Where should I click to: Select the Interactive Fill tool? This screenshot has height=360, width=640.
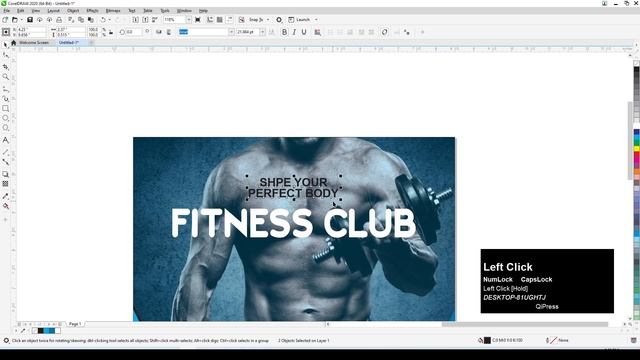pyautogui.click(x=6, y=206)
